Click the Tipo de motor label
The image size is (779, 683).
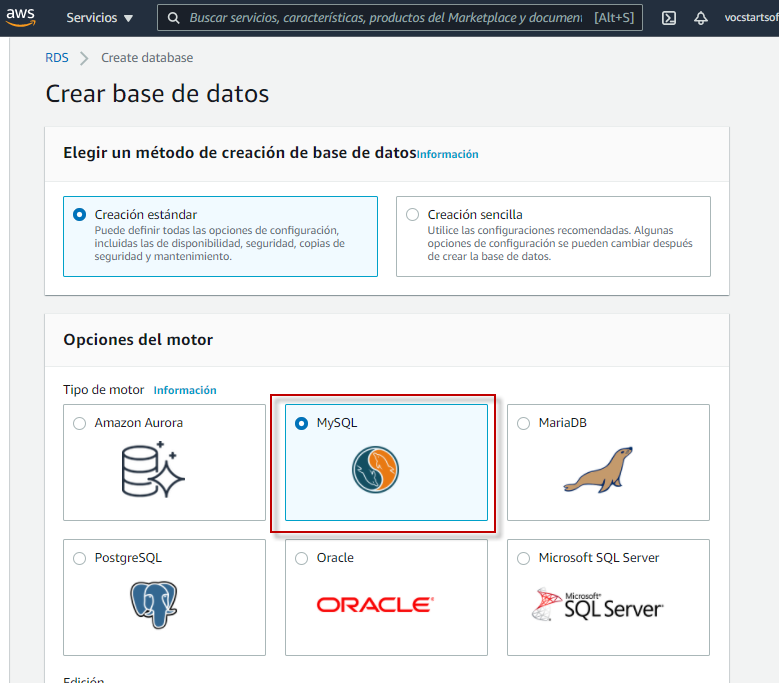[x=103, y=390]
